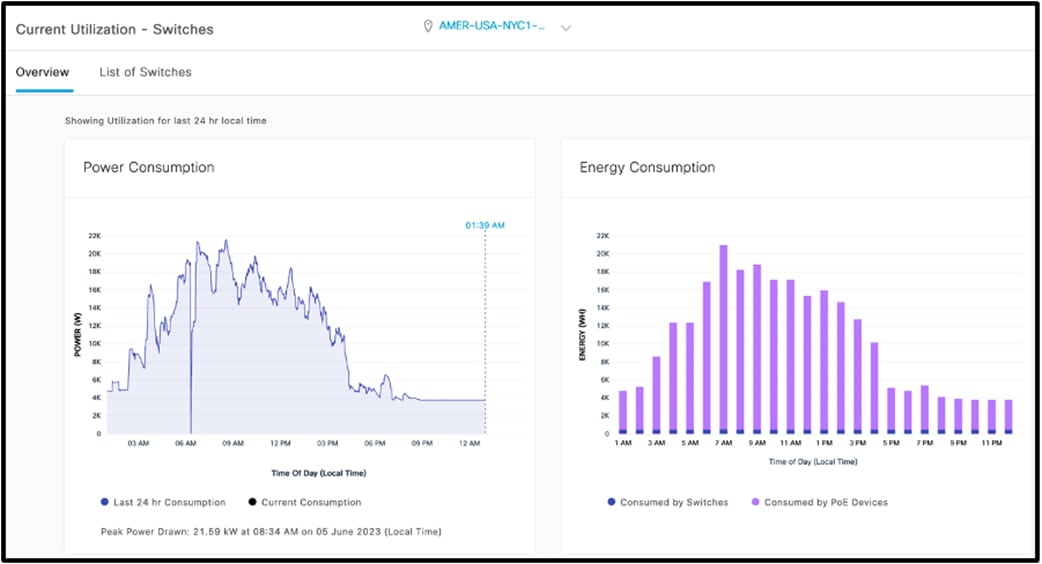Toggle the Current Consumption legend item

tap(311, 502)
